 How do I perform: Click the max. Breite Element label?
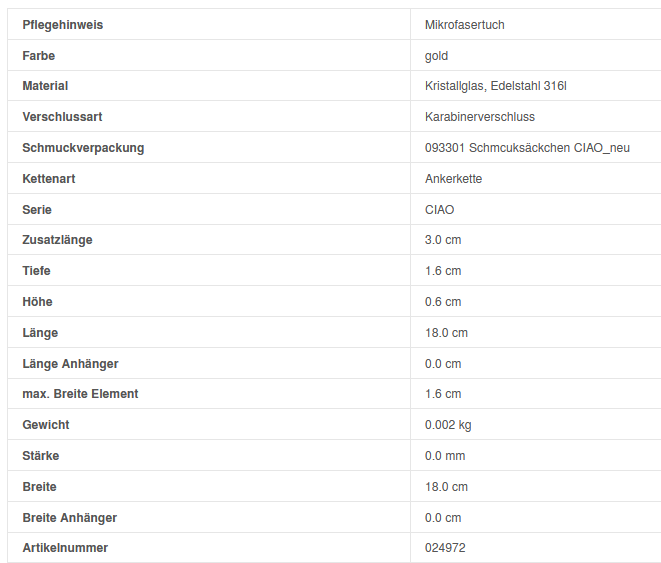tap(80, 394)
